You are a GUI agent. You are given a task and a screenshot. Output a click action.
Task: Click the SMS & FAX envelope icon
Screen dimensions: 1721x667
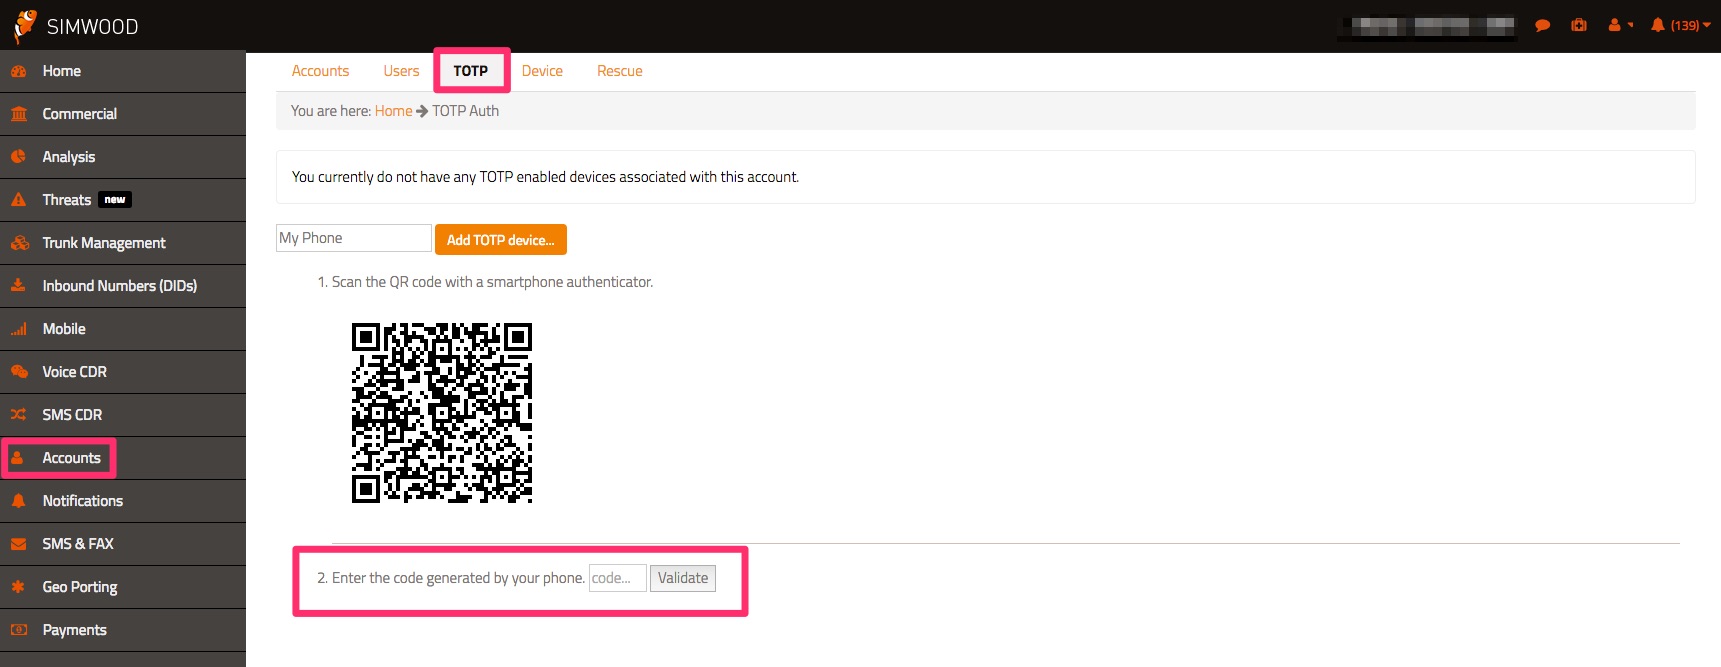pos(19,544)
